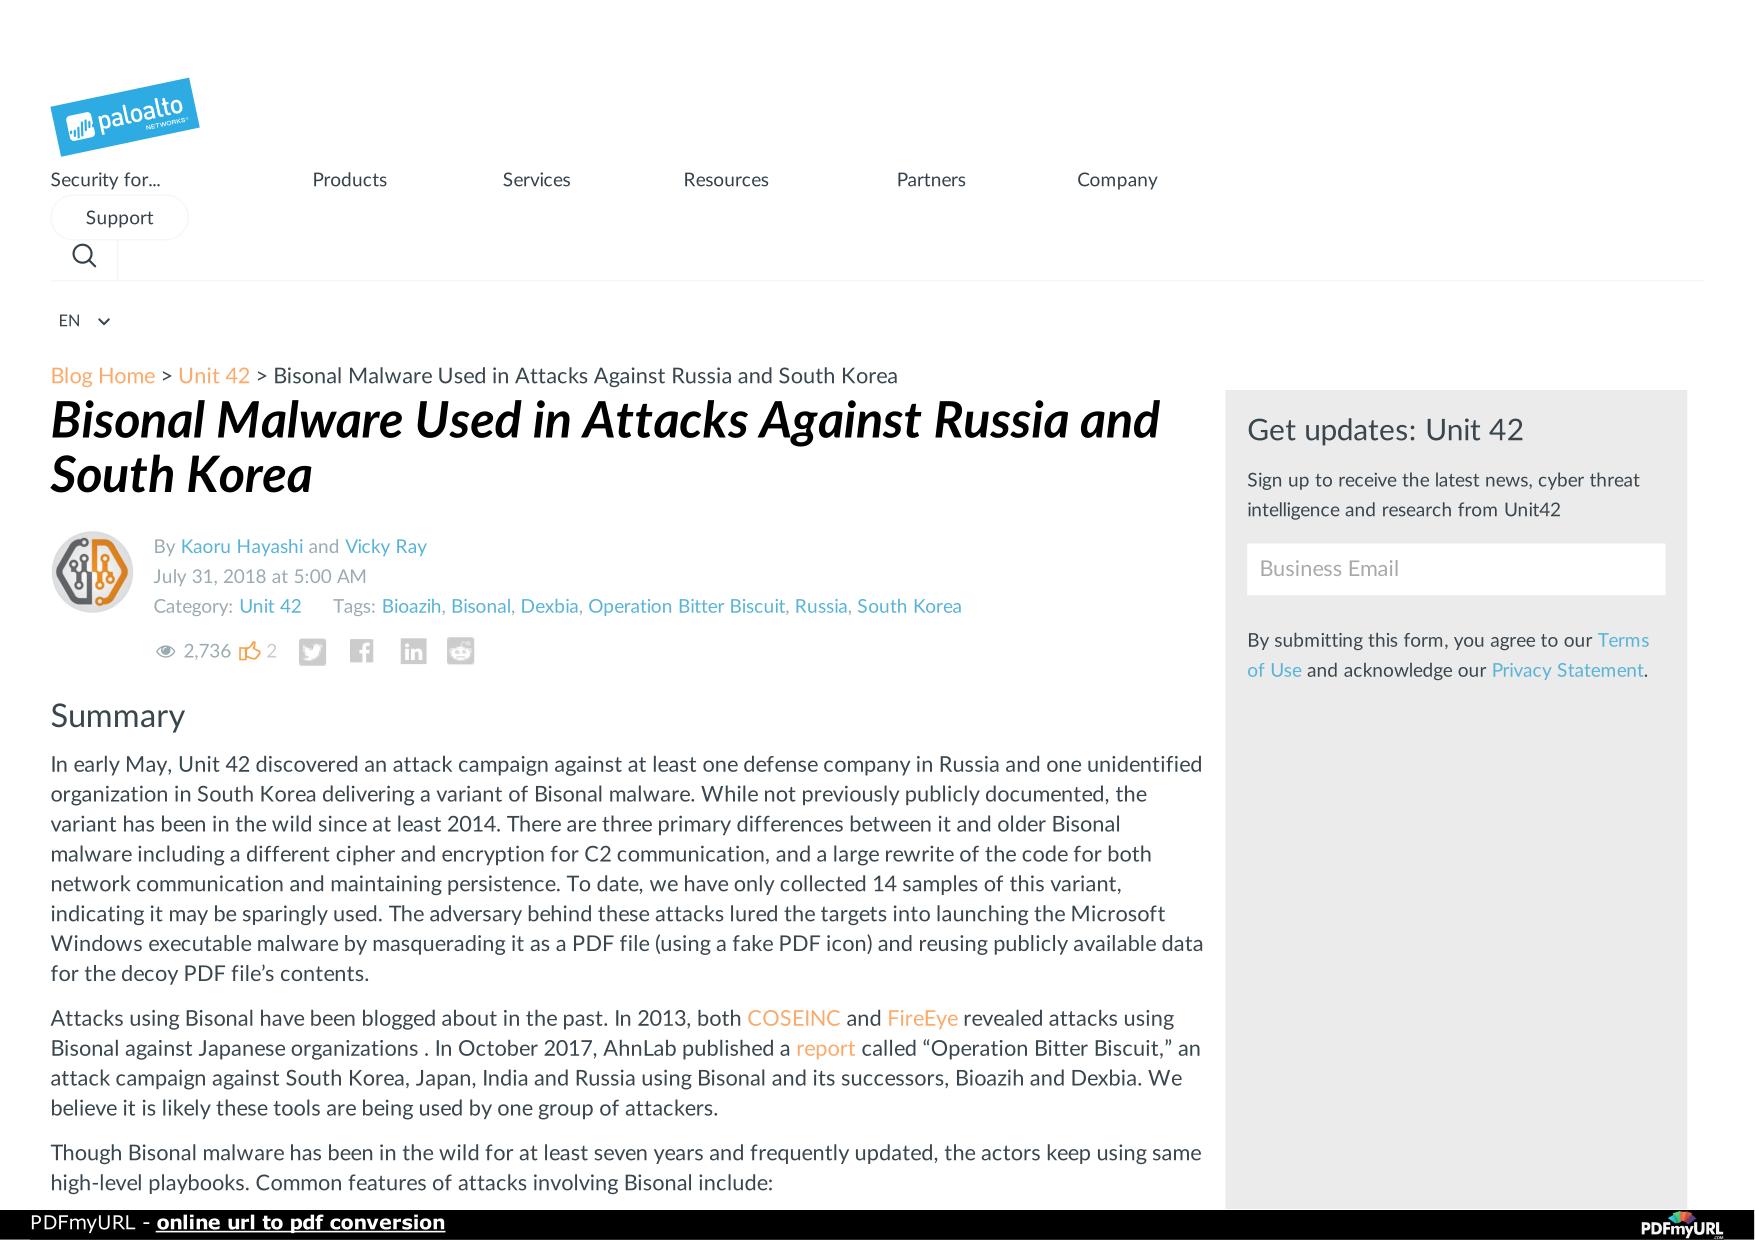This screenshot has height=1240, width=1755.
Task: Share article via LinkedIn icon
Action: 413,652
